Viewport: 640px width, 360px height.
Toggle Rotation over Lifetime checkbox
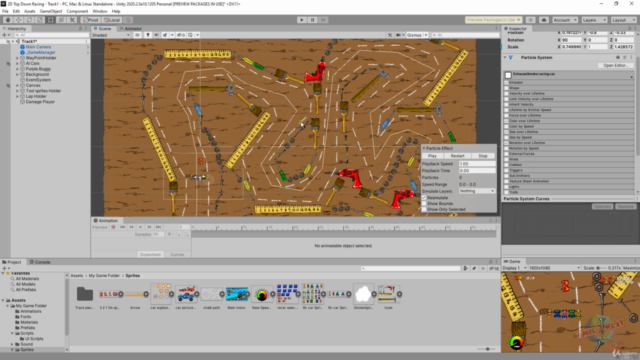507,143
